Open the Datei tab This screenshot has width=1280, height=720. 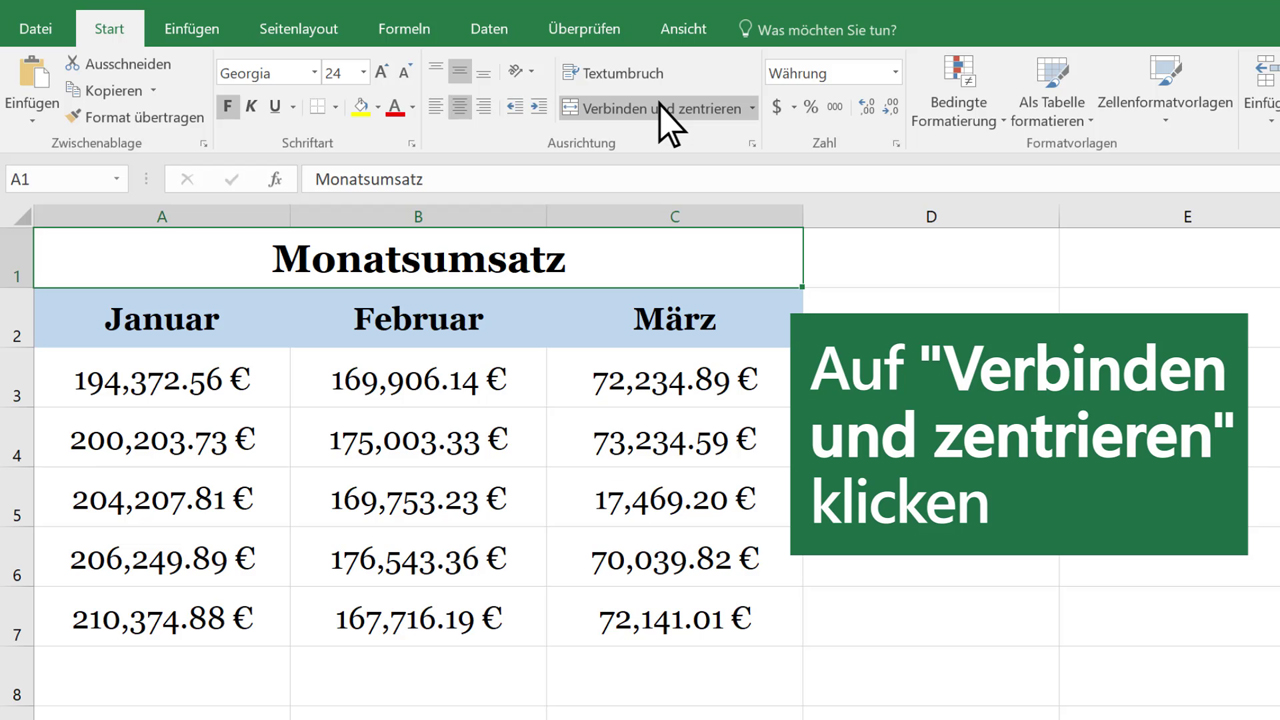(x=35, y=29)
